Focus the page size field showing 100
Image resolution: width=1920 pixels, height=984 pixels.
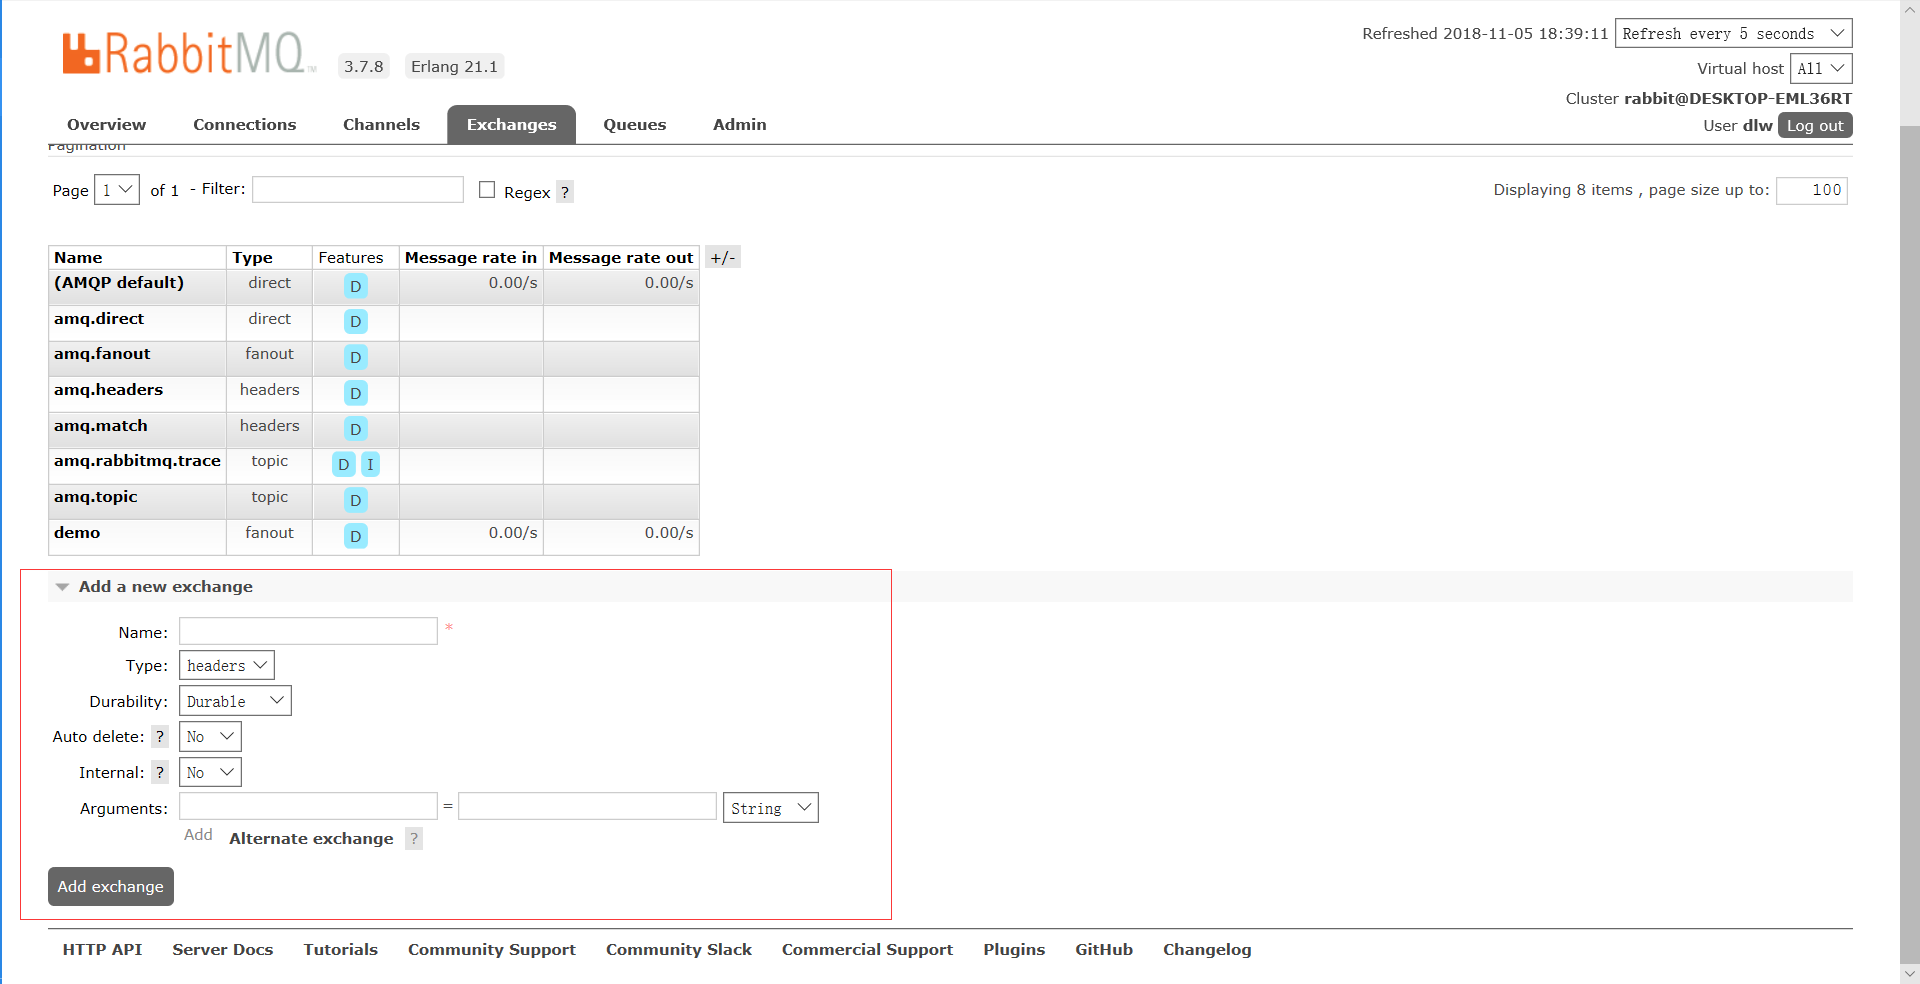tap(1812, 190)
